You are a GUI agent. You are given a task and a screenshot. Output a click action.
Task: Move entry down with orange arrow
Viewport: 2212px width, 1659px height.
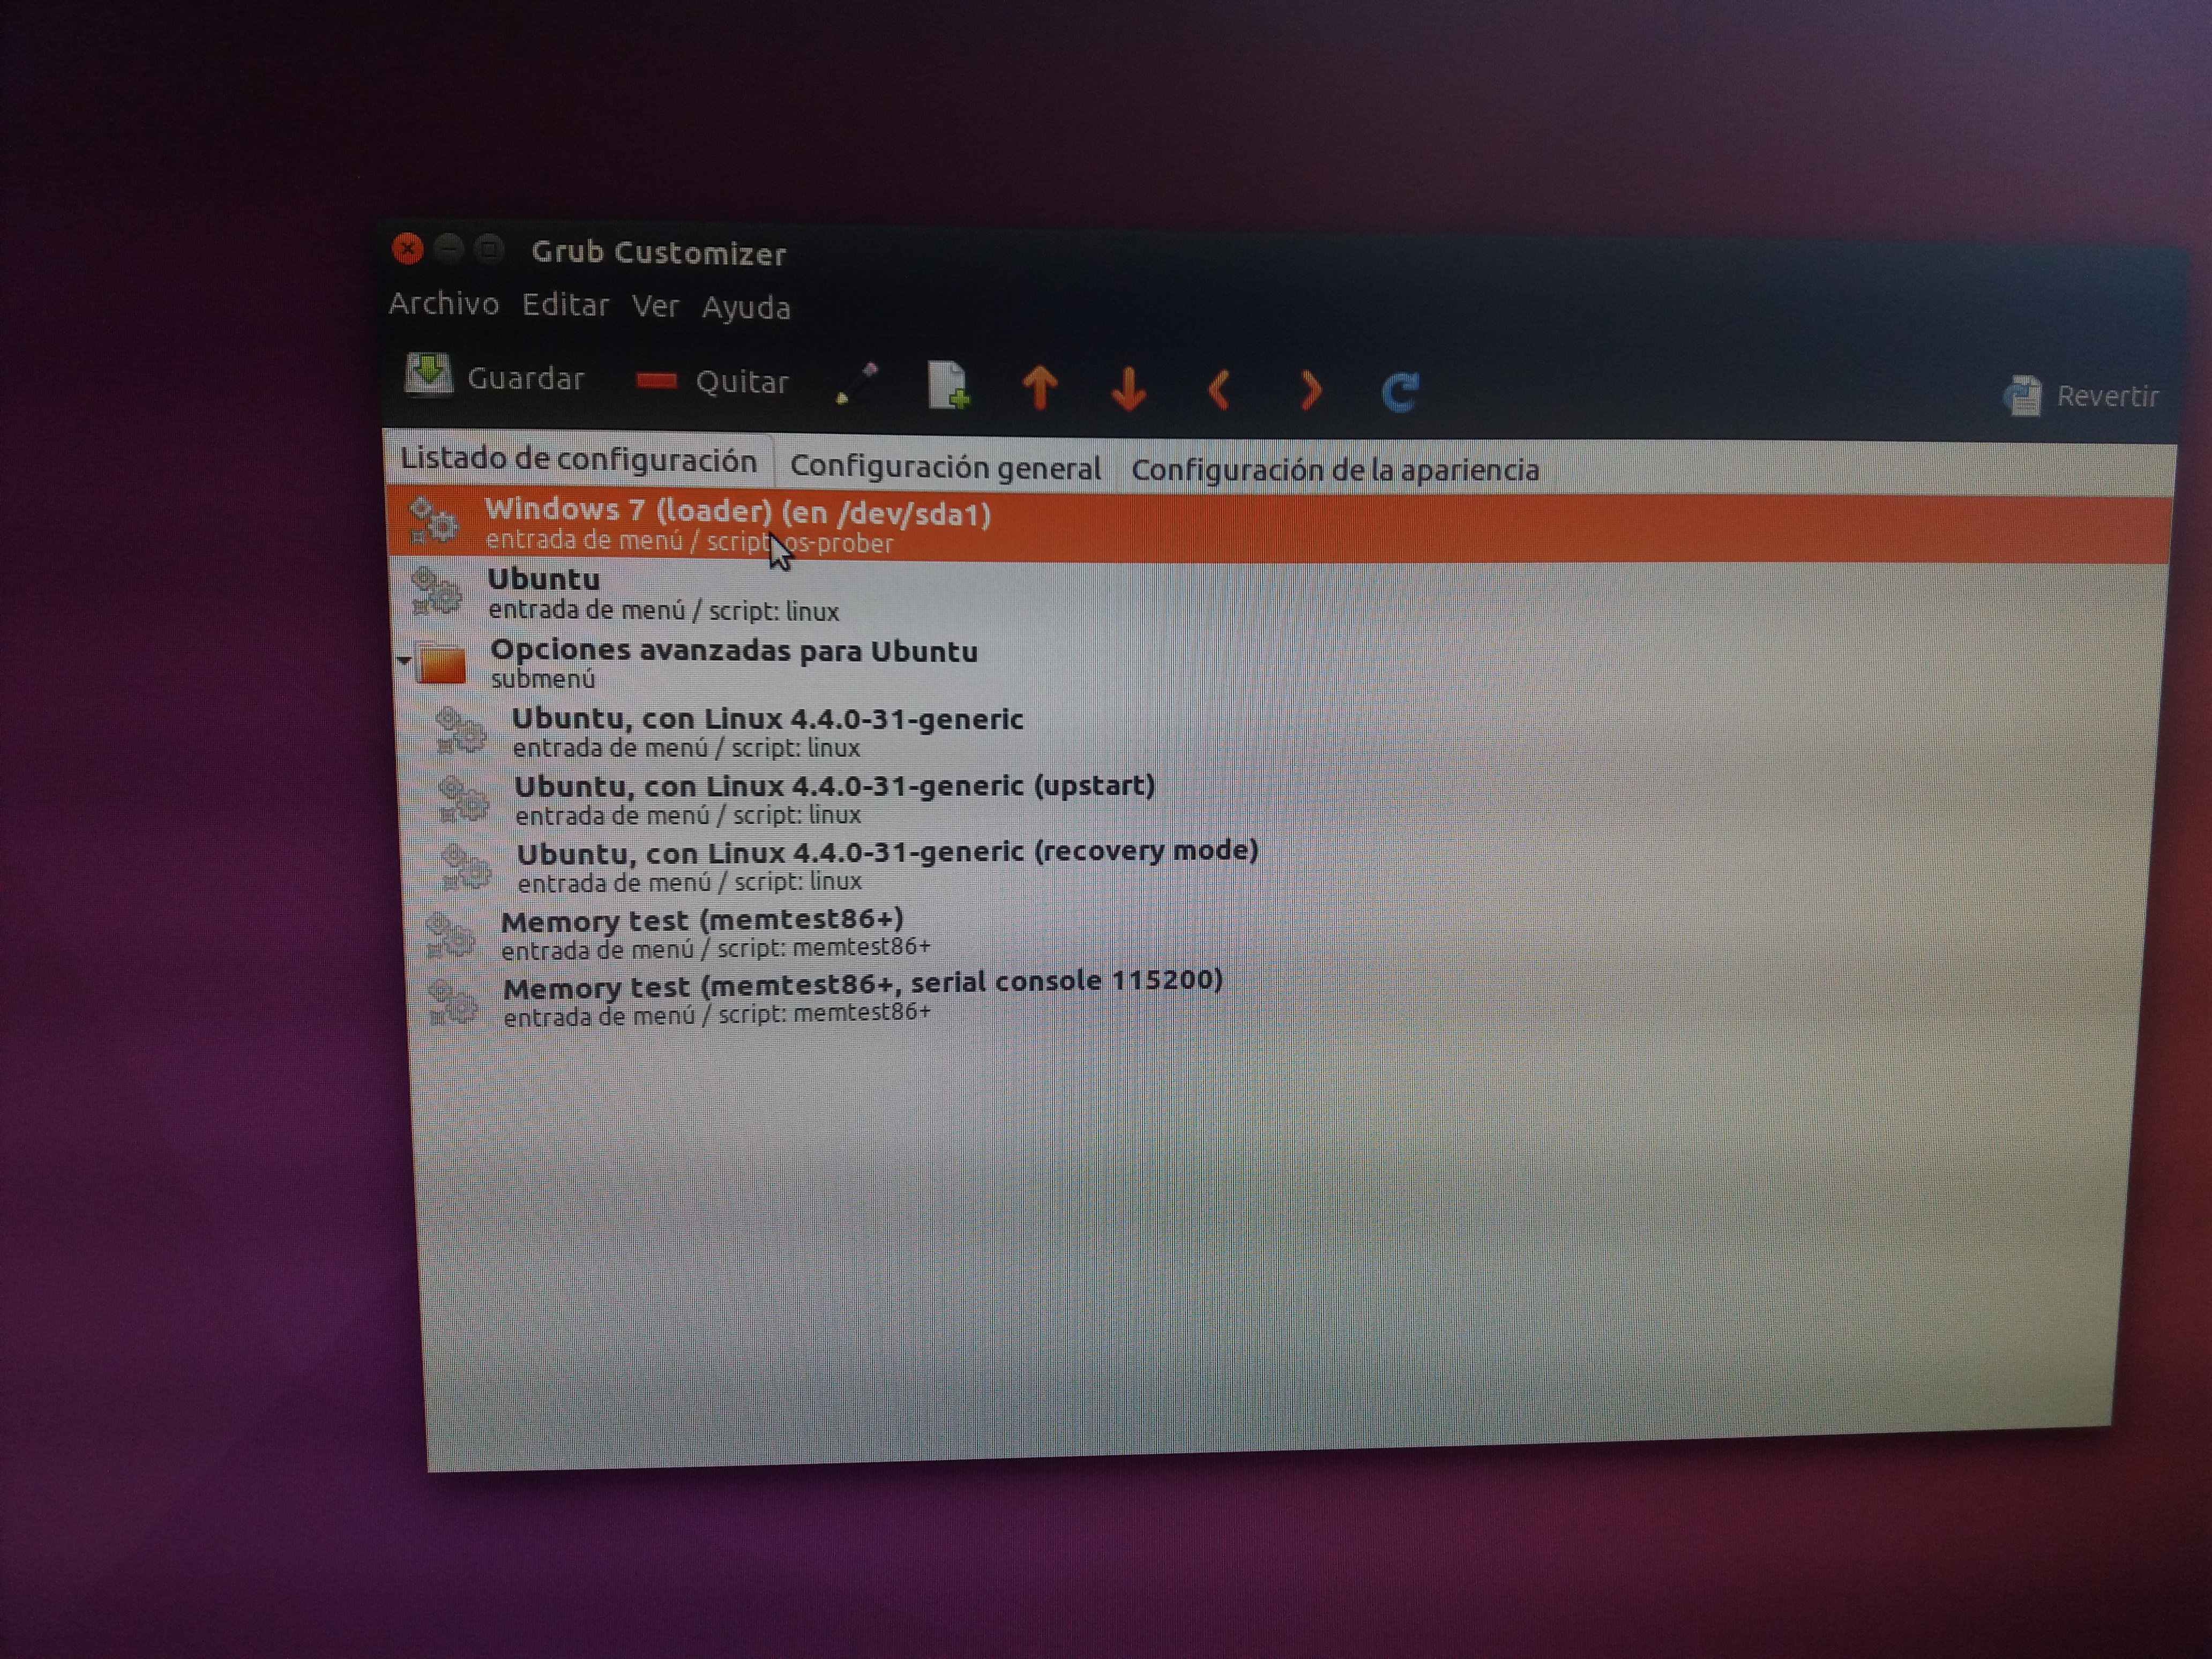tap(1129, 389)
